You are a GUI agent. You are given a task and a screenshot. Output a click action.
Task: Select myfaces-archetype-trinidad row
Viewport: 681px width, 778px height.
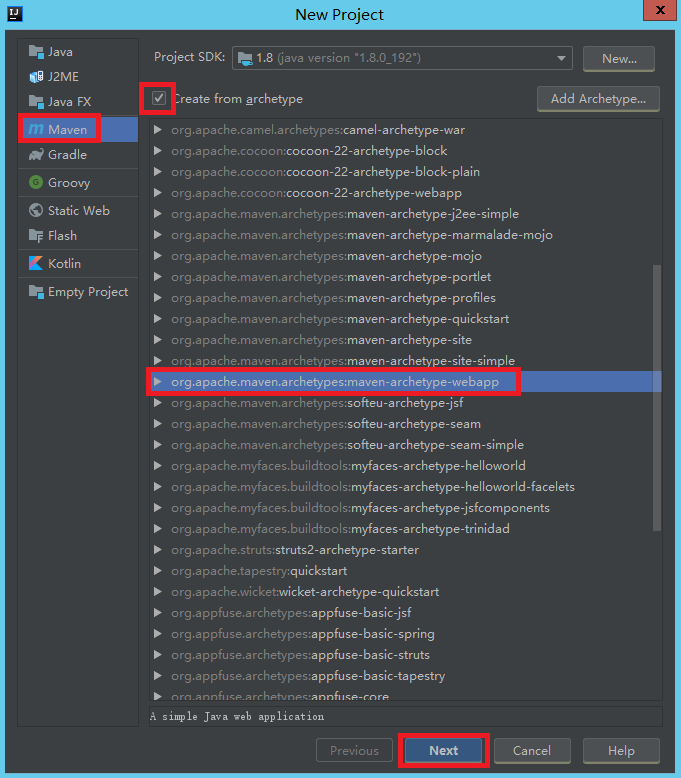[406, 529]
